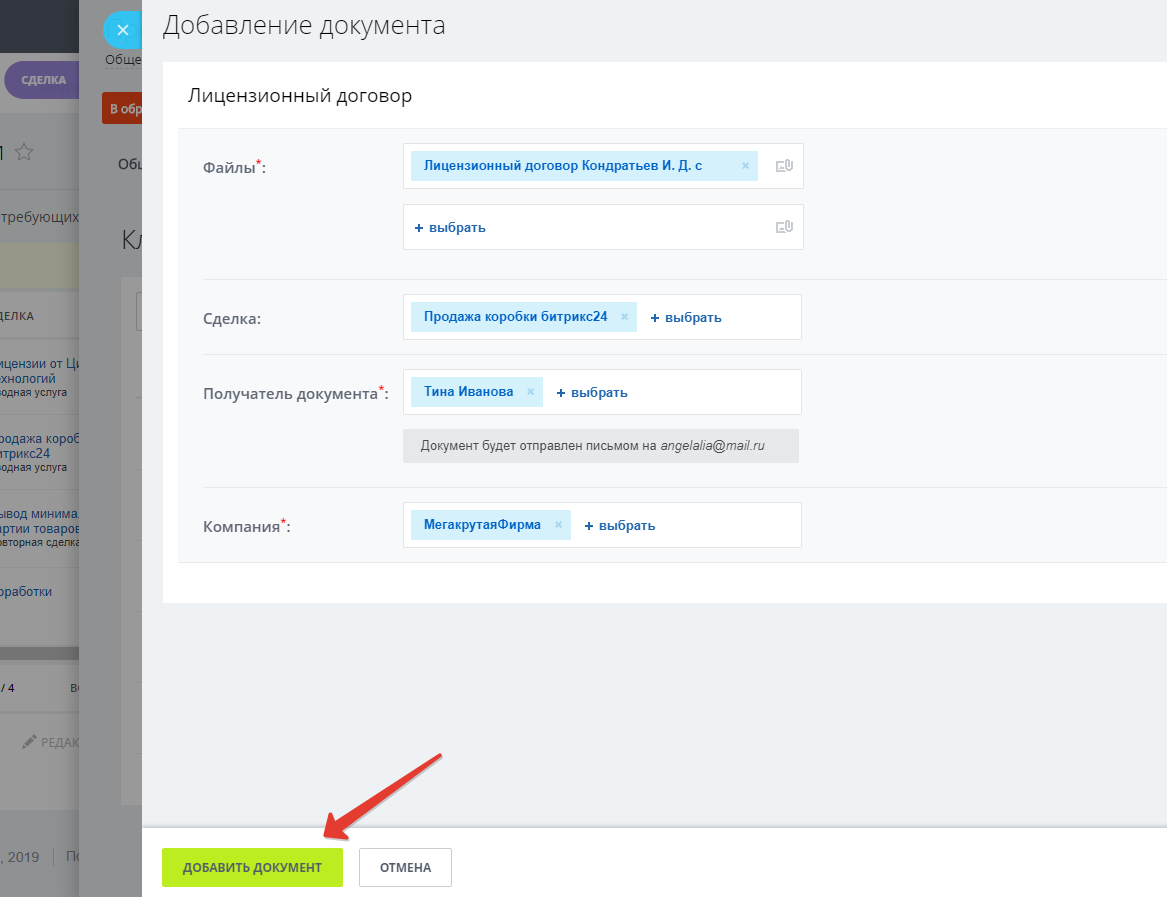1167x897 pixels.
Task: Open the Лицензионный договор Кондратьев file name
Action: point(563,166)
